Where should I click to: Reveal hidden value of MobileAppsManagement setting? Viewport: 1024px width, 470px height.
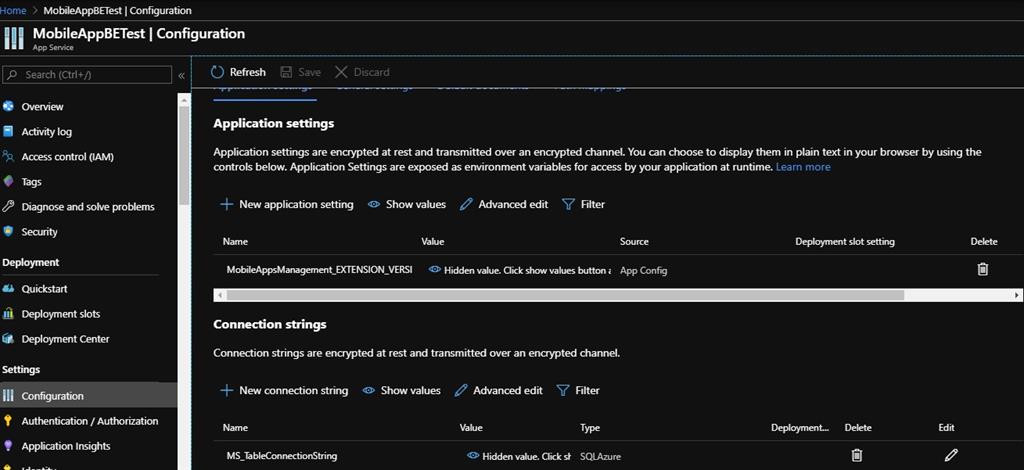(435, 270)
